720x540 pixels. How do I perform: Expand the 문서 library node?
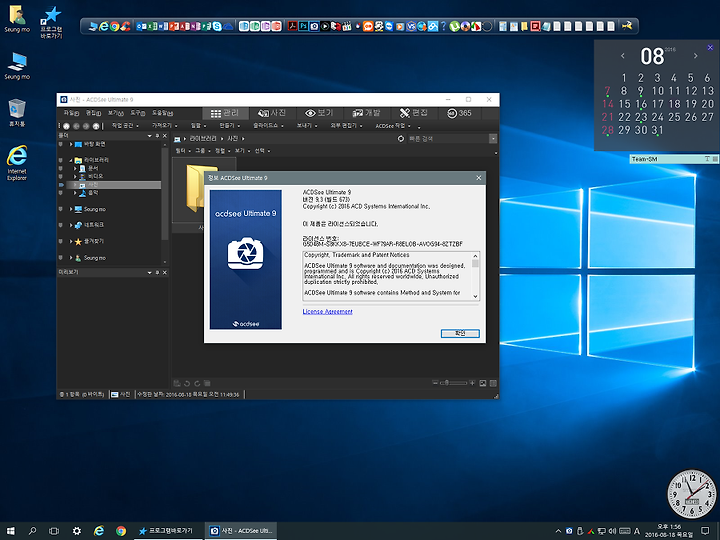coord(75,169)
